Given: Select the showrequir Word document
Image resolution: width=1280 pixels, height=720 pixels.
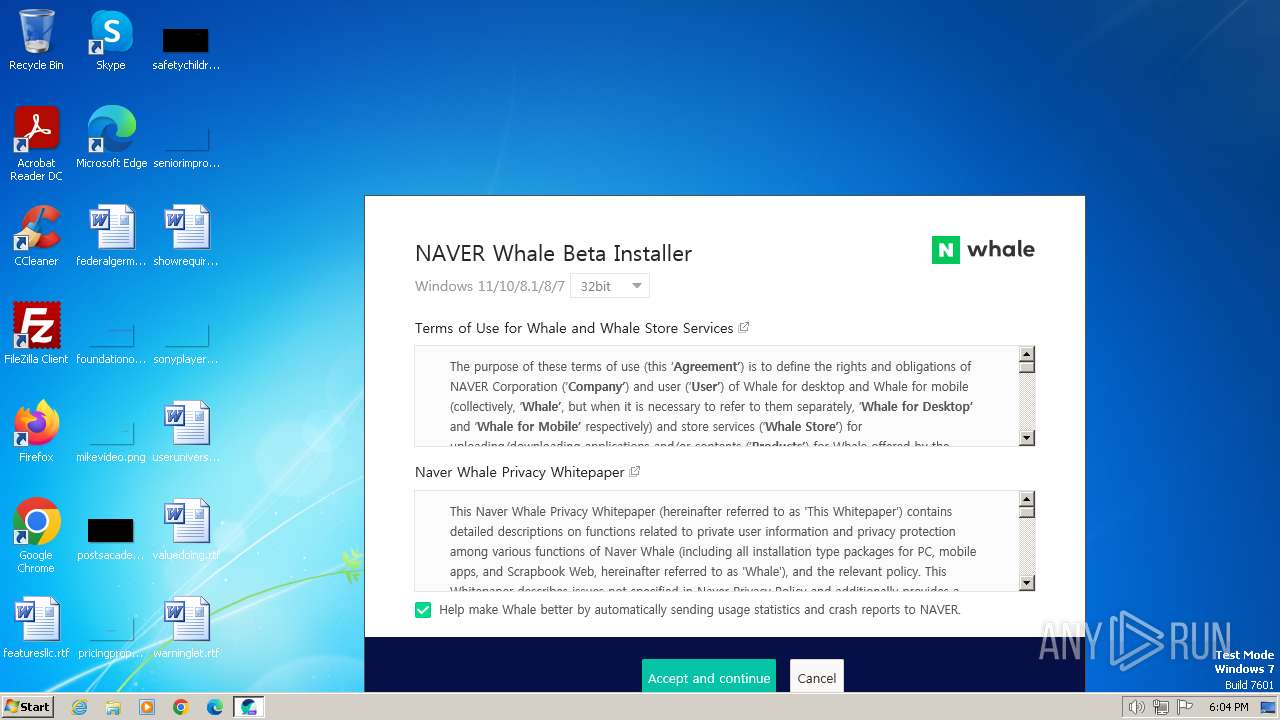Looking at the screenshot, I should click(x=186, y=236).
